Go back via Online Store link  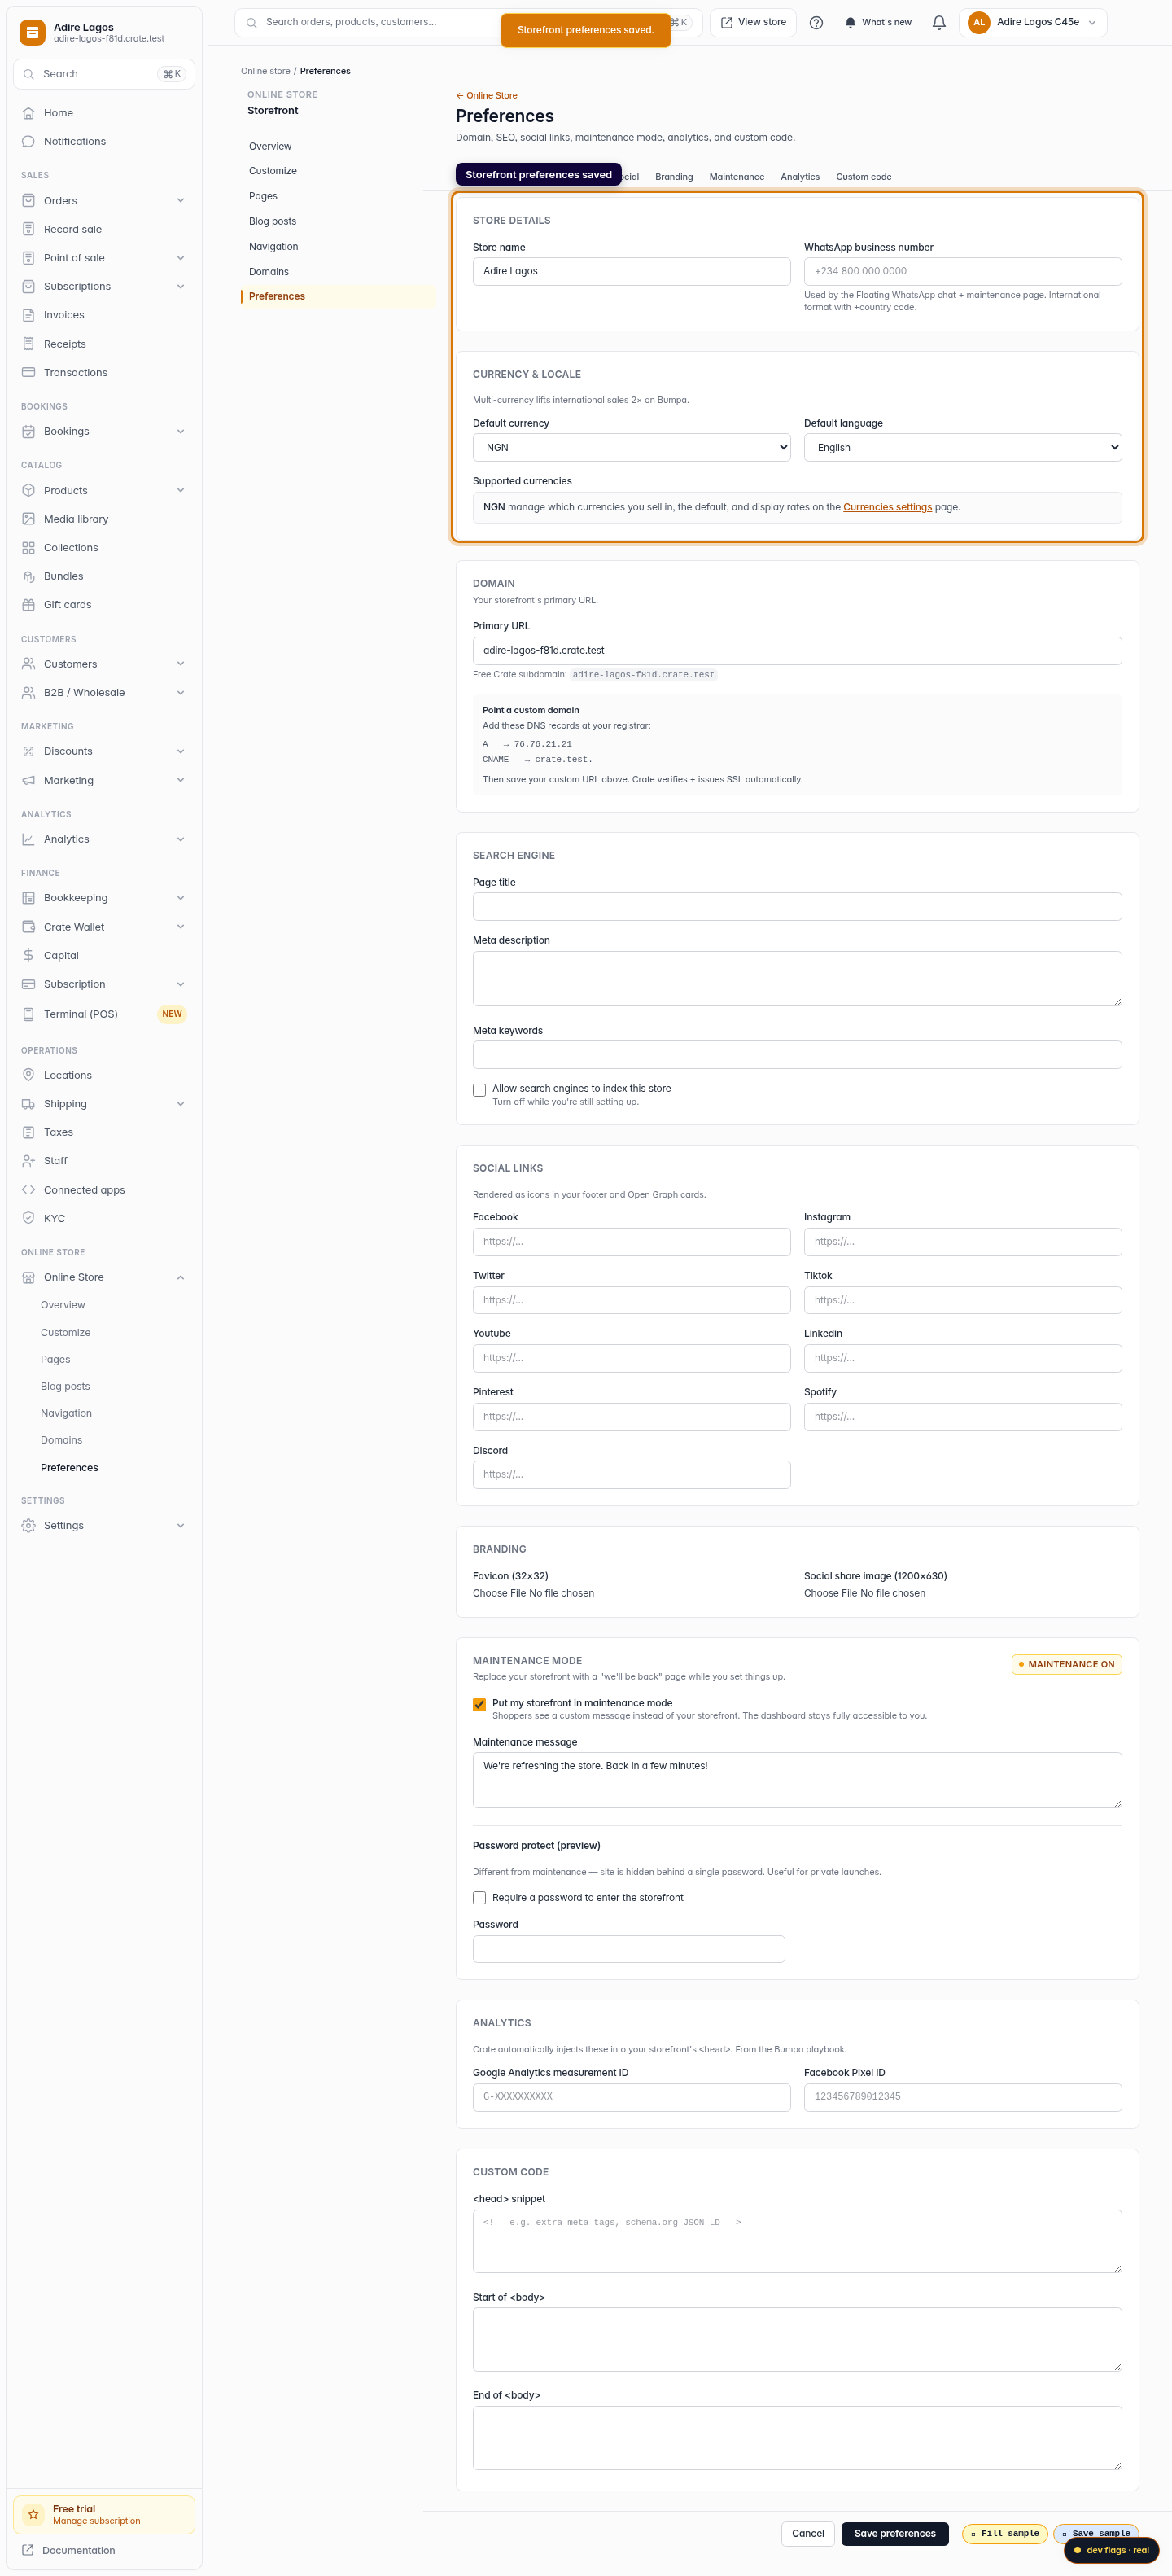click(487, 96)
